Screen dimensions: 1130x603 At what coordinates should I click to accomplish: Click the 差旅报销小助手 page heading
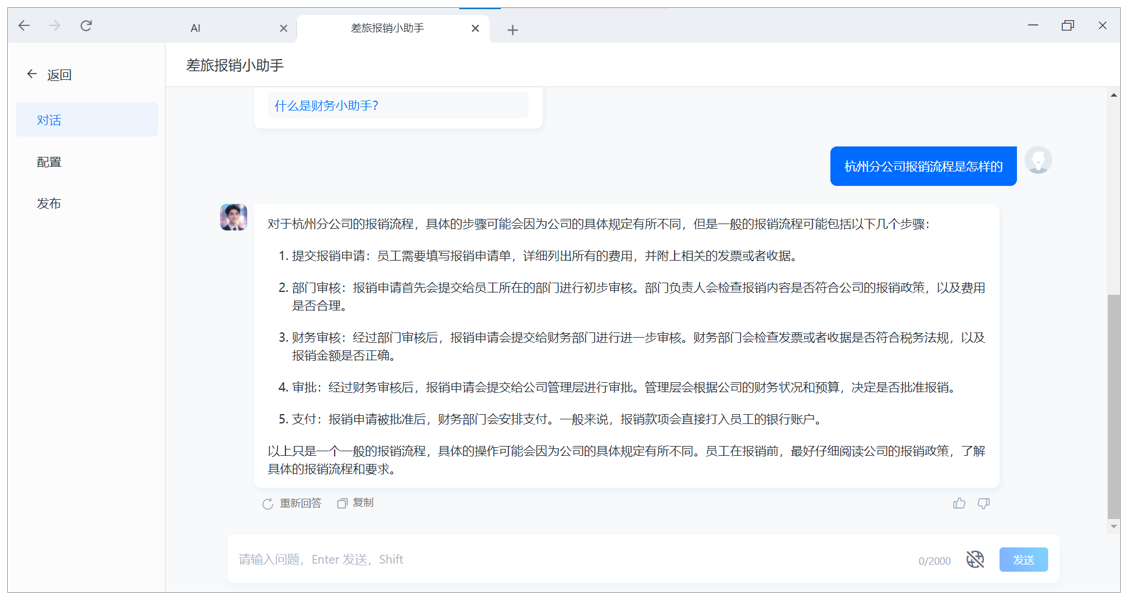pos(235,65)
